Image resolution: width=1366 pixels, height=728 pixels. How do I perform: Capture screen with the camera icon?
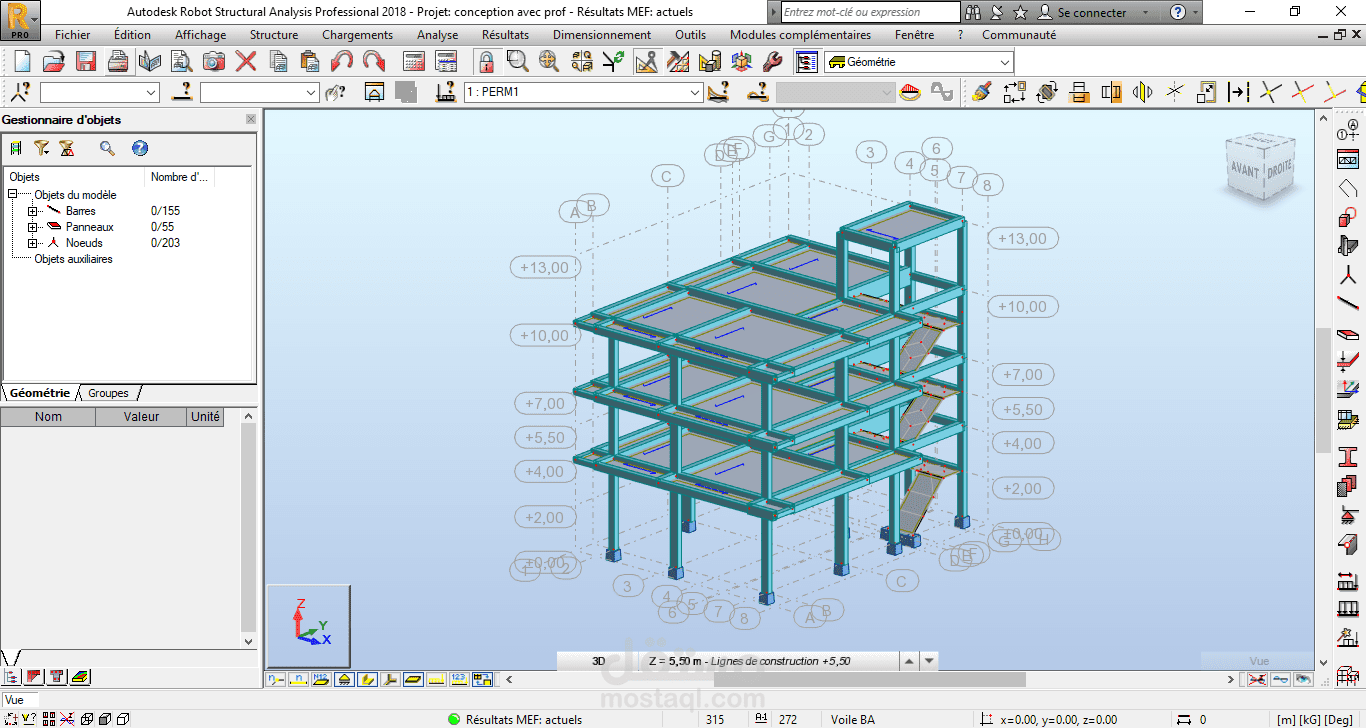point(214,62)
